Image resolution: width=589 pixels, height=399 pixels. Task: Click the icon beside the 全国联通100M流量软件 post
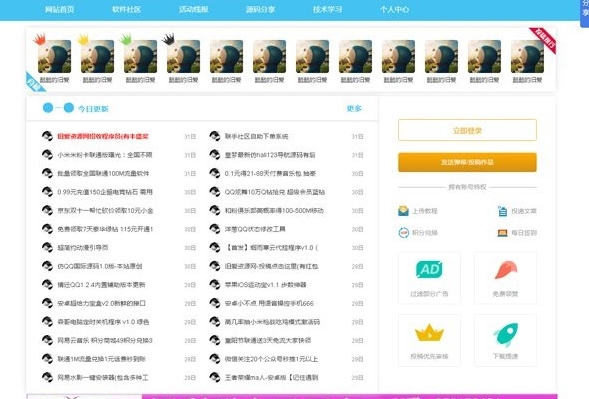click(x=47, y=173)
